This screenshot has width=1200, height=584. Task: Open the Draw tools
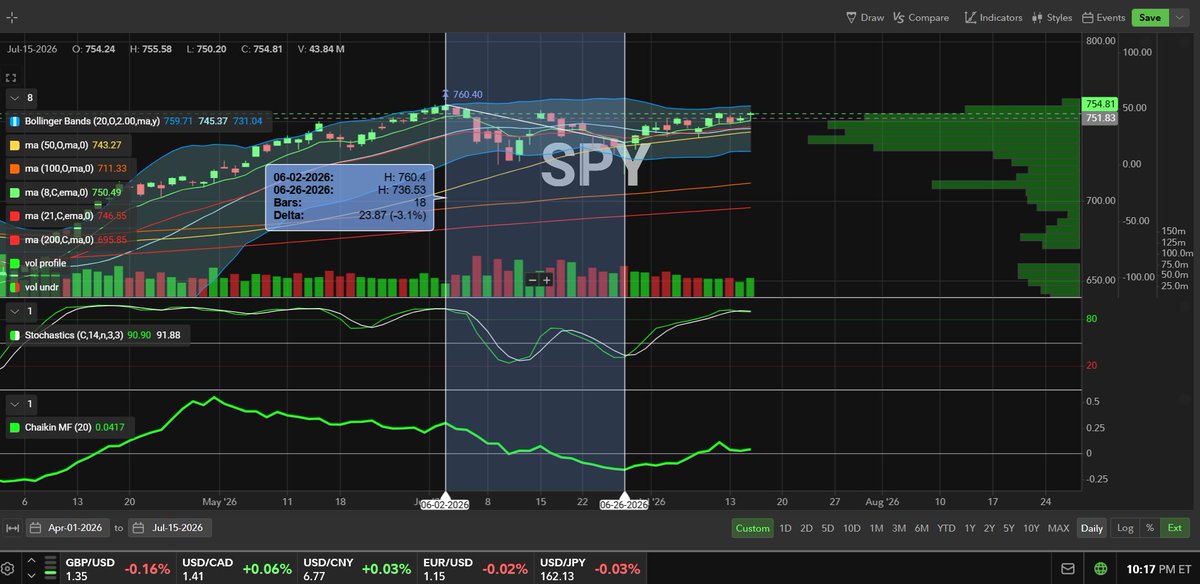click(x=865, y=17)
